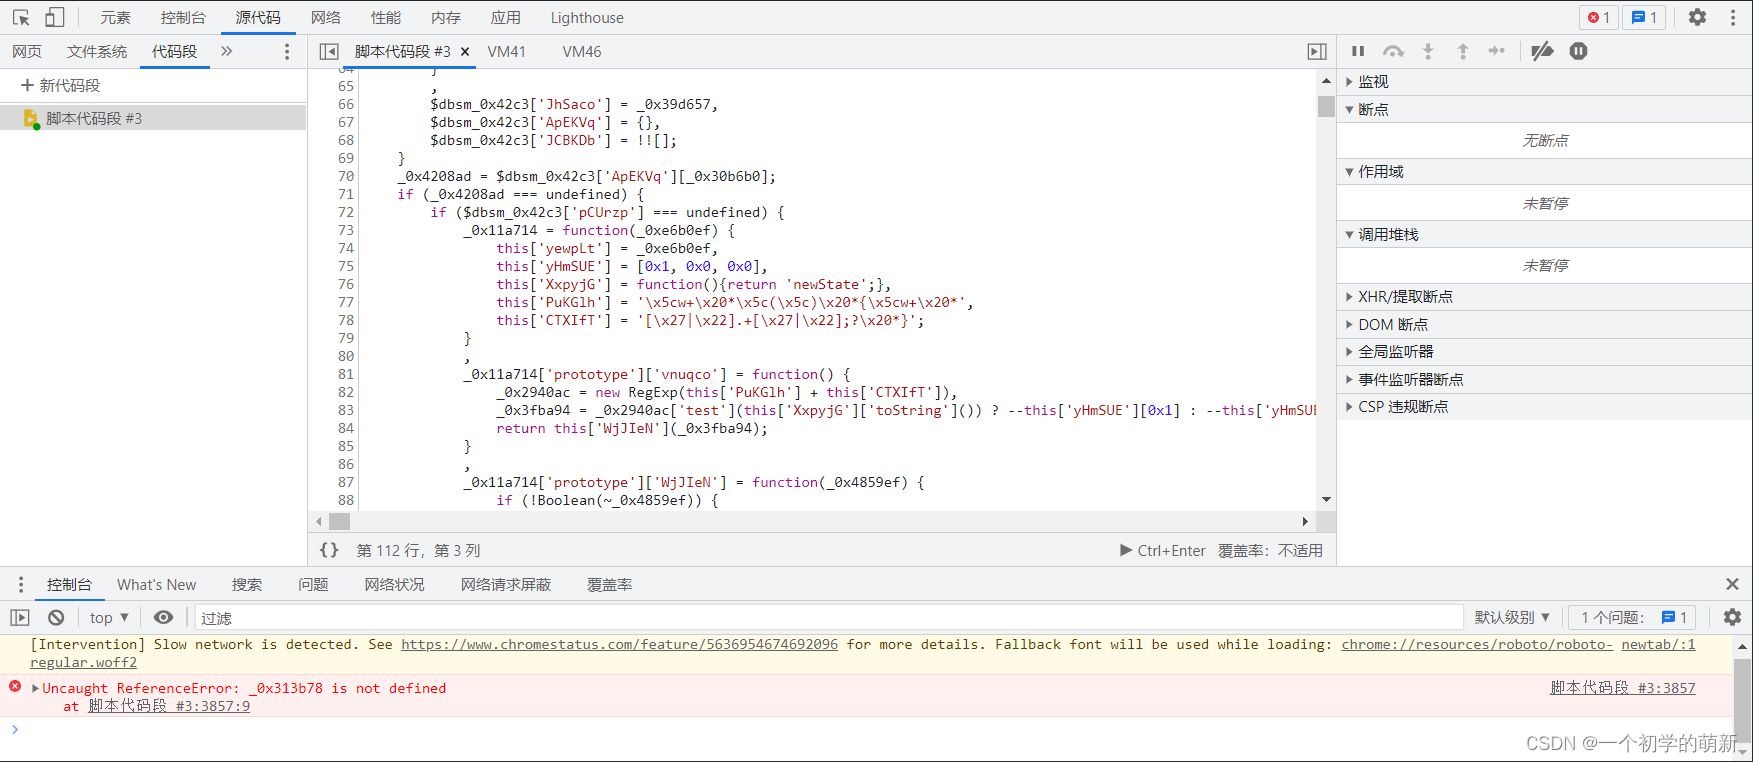Expand 全局监听器 section

pyautogui.click(x=1544, y=351)
